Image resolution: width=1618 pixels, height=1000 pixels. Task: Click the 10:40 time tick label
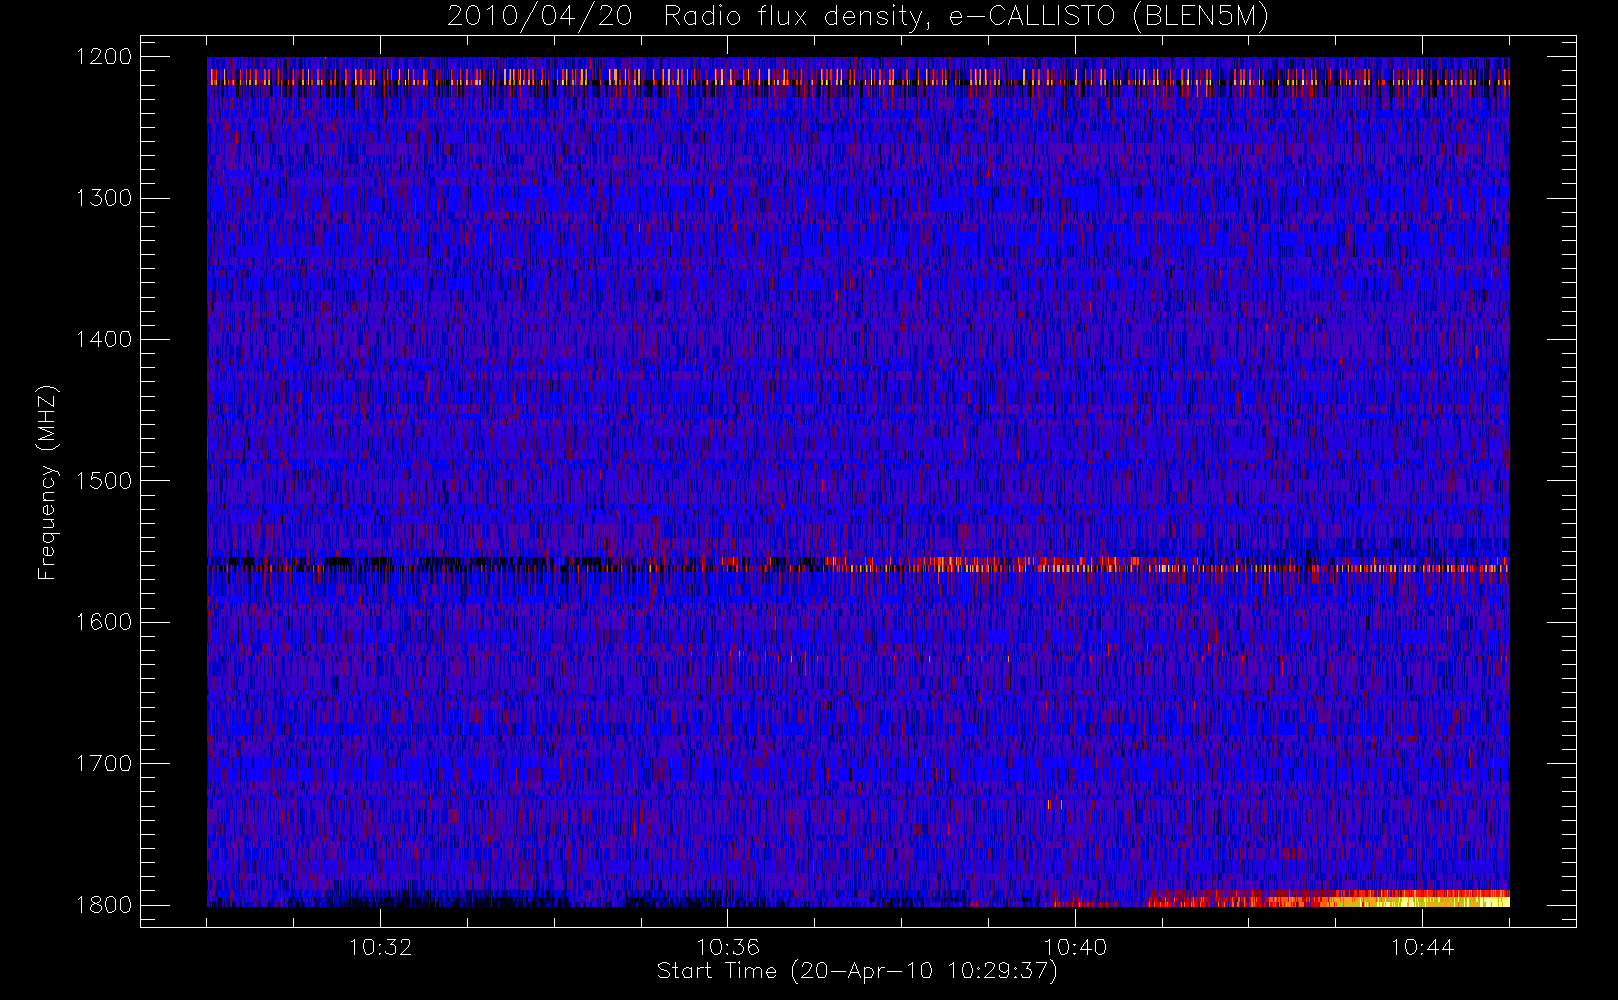pos(1075,947)
